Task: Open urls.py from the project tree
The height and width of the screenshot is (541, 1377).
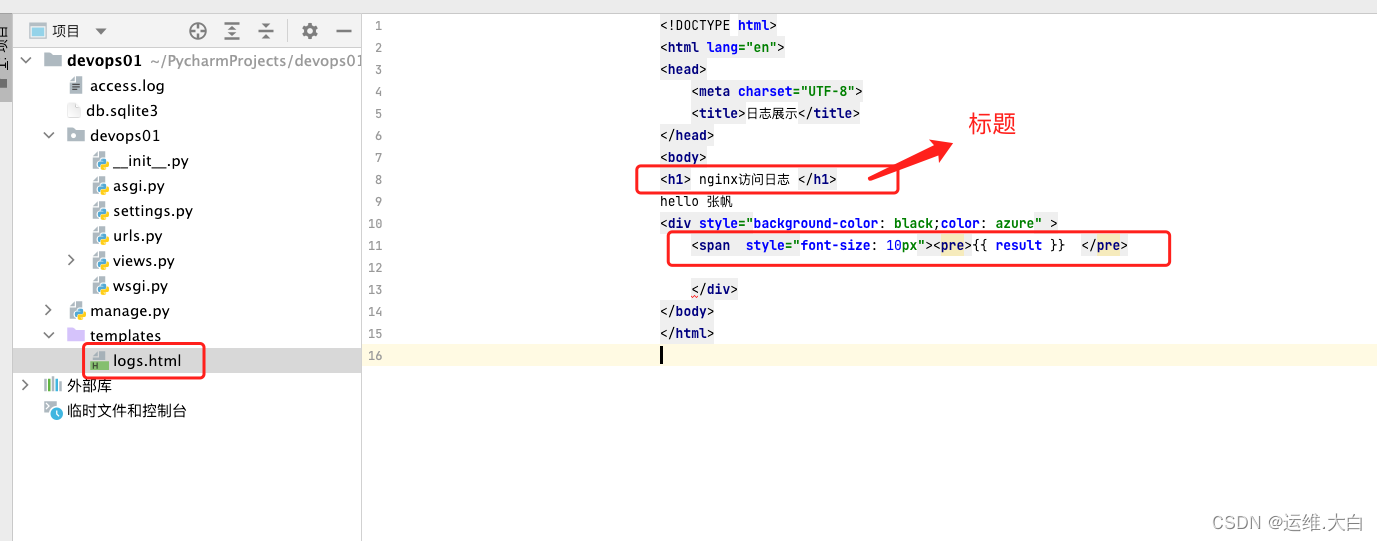Action: (138, 236)
